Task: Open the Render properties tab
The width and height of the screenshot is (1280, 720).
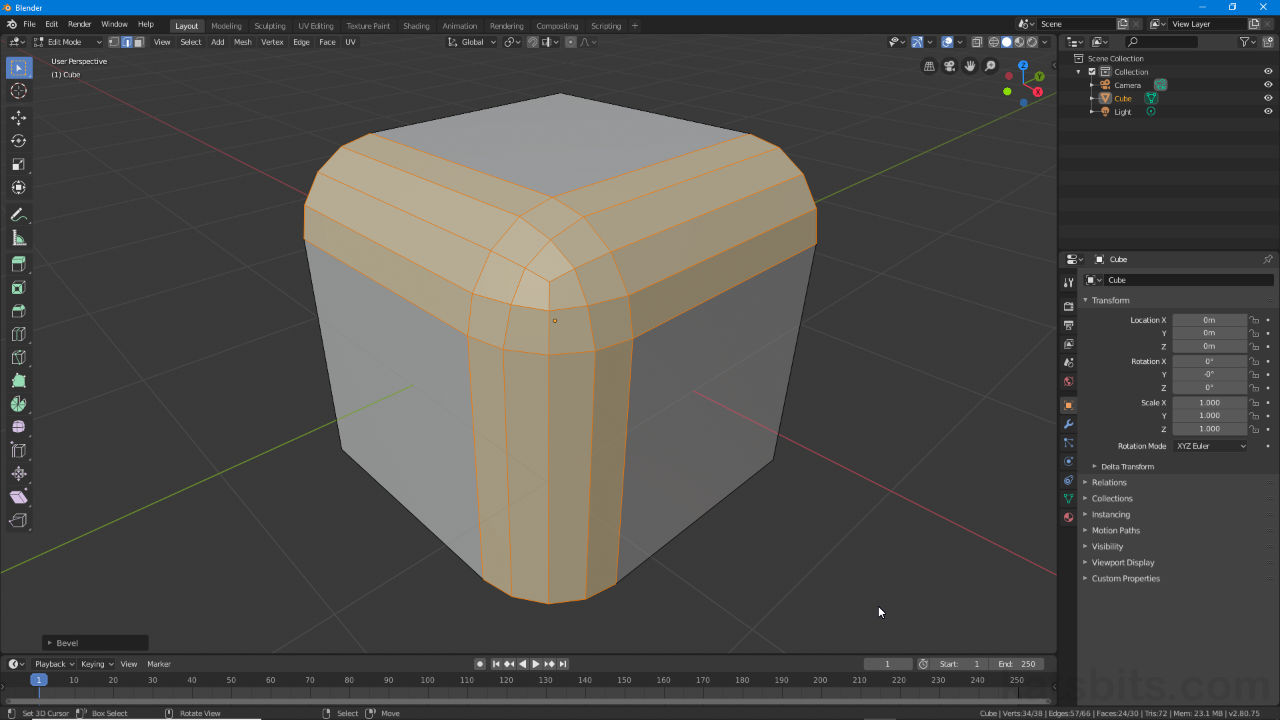Action: (1068, 306)
